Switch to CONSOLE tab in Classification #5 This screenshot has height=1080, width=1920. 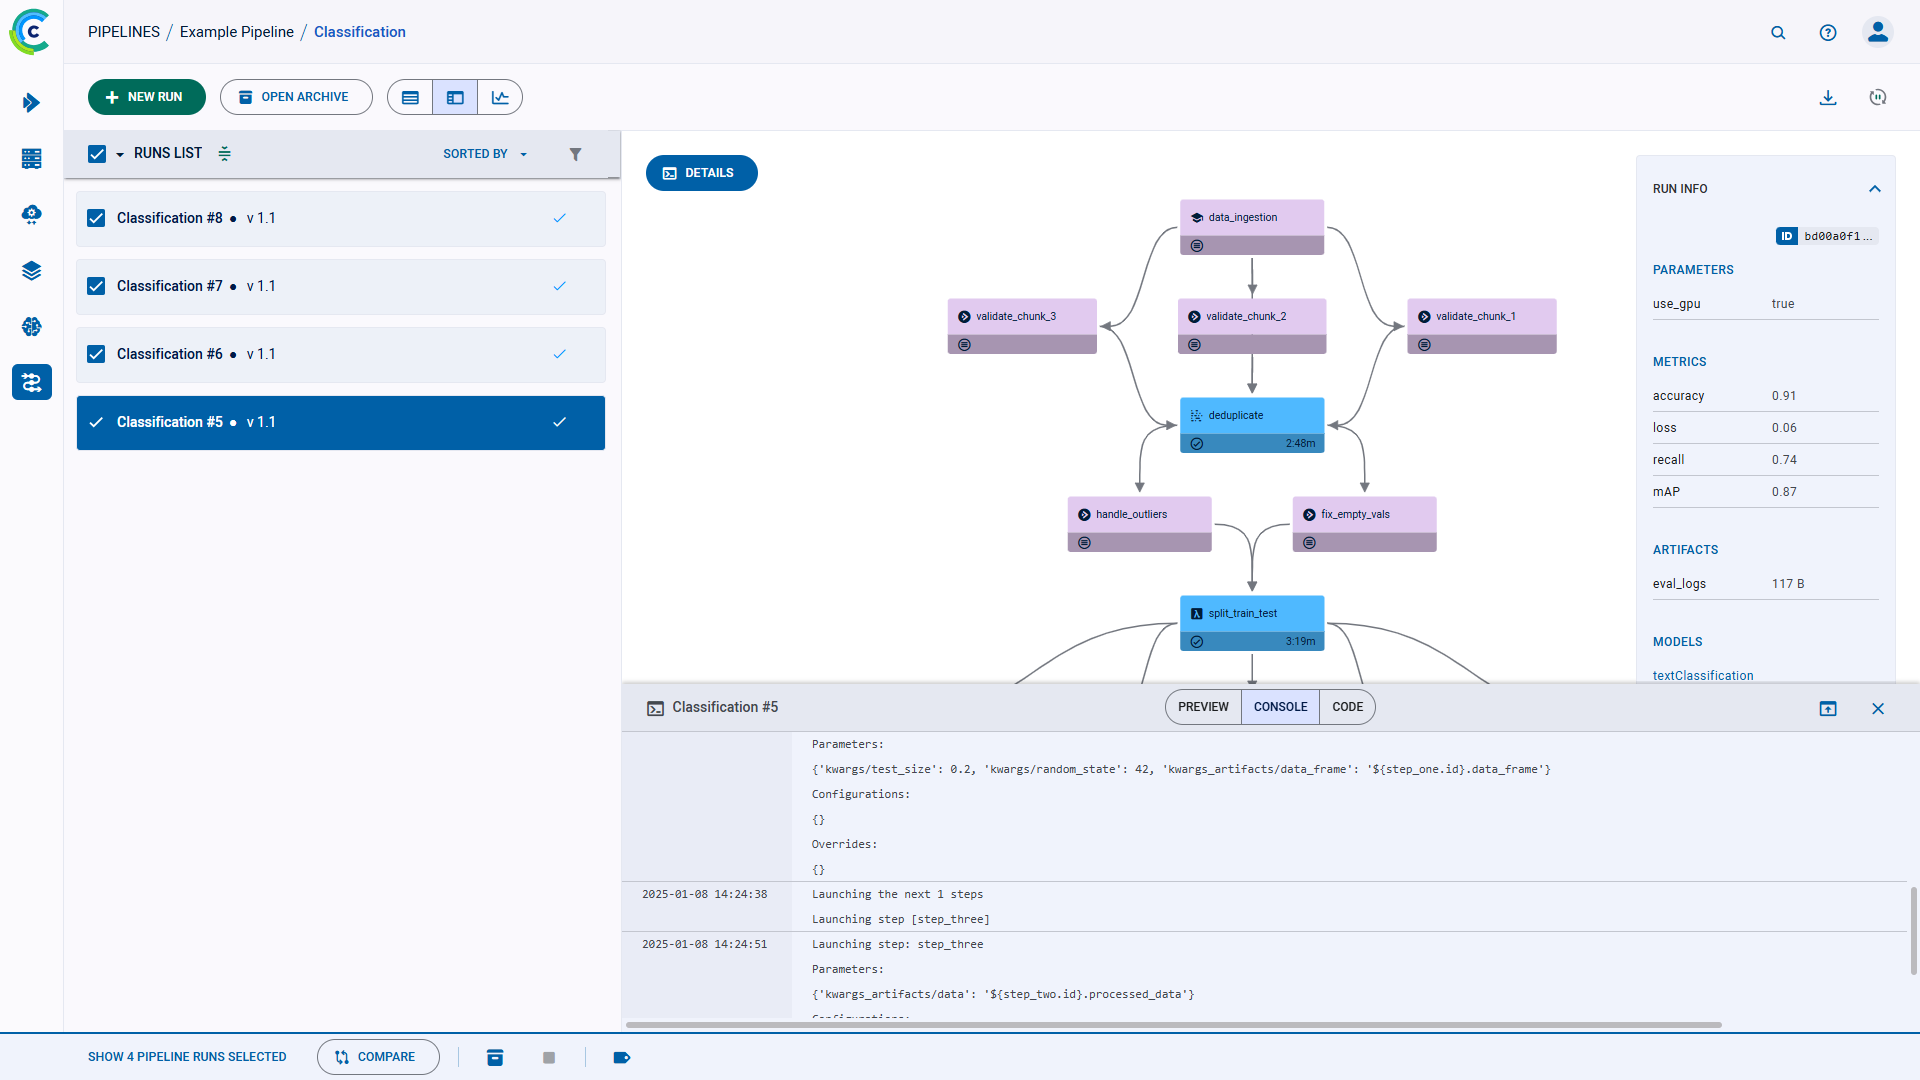click(x=1280, y=707)
